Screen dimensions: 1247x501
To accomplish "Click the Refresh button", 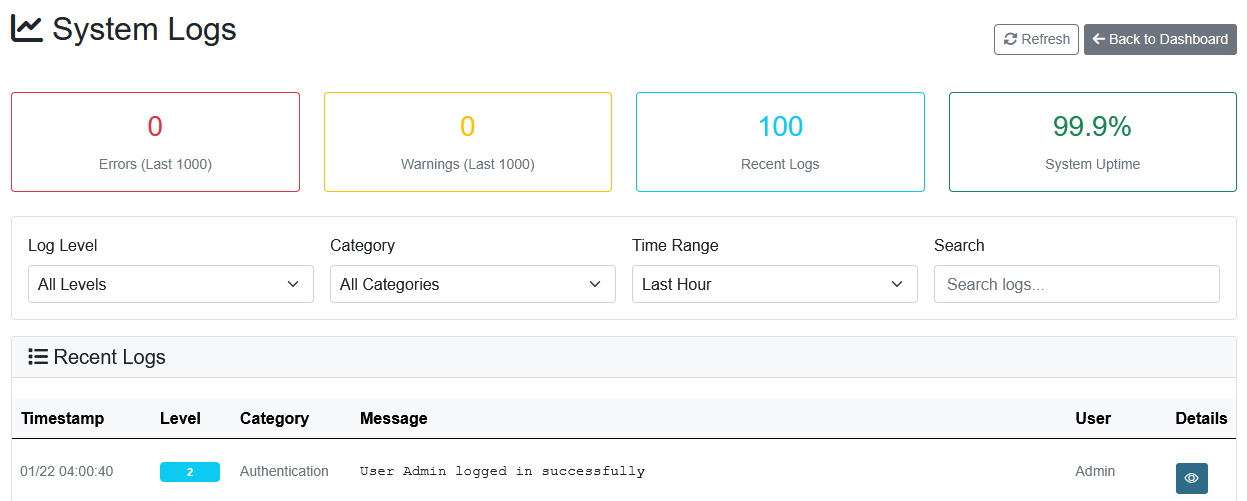I will coord(1036,39).
